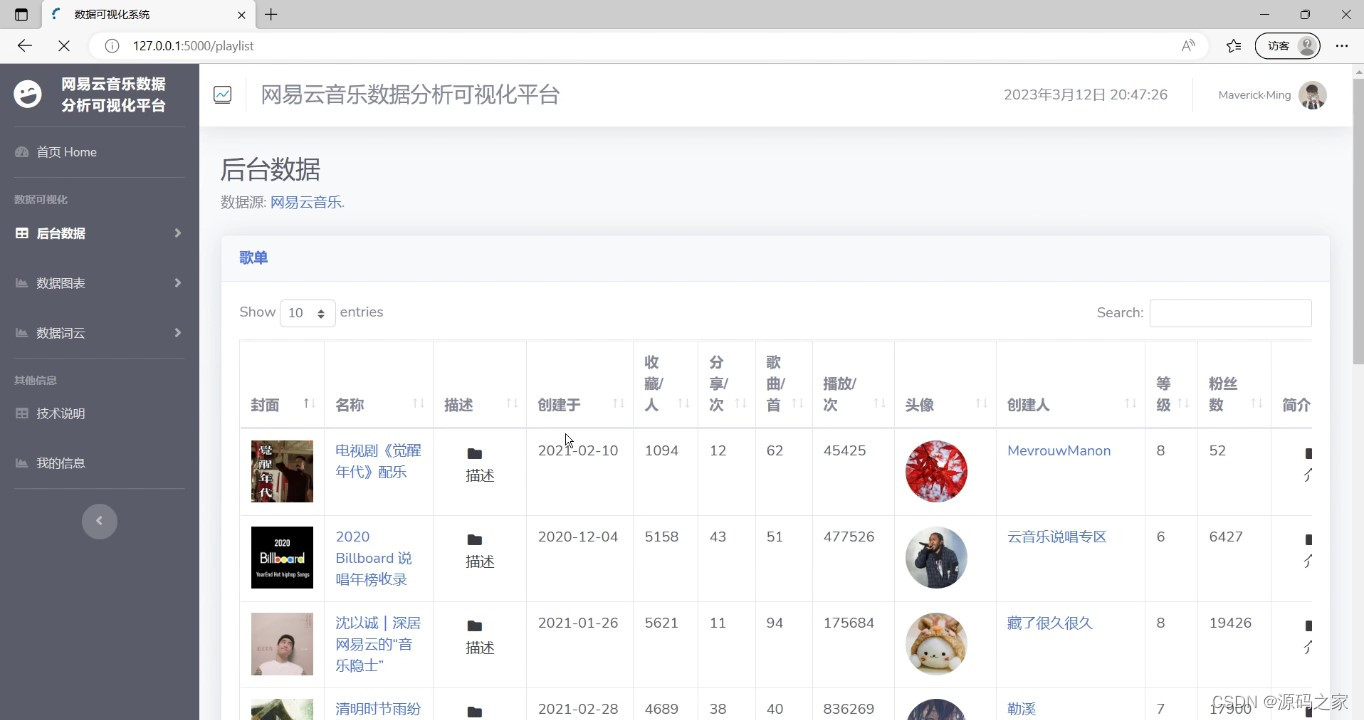Open the 技术说明 sidebar page
This screenshot has width=1364, height=720.
[x=61, y=413]
